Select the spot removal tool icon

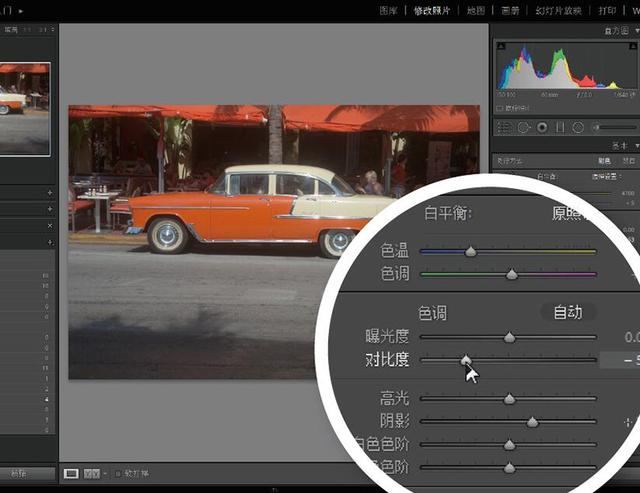coord(523,127)
